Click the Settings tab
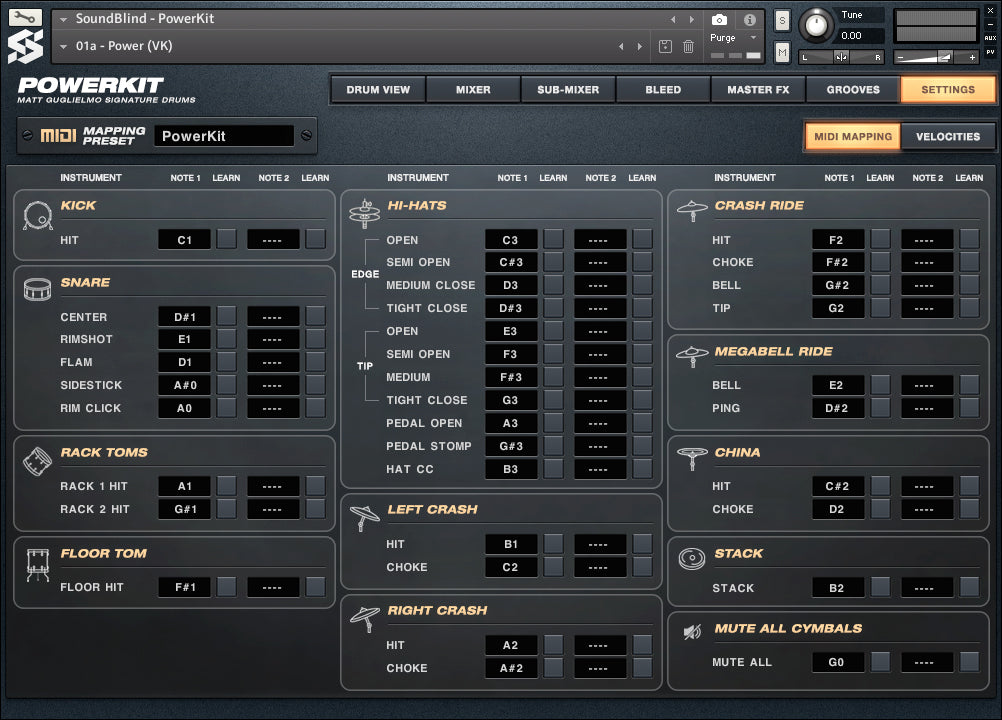The width and height of the screenshot is (1002, 720). pyautogui.click(x=948, y=89)
